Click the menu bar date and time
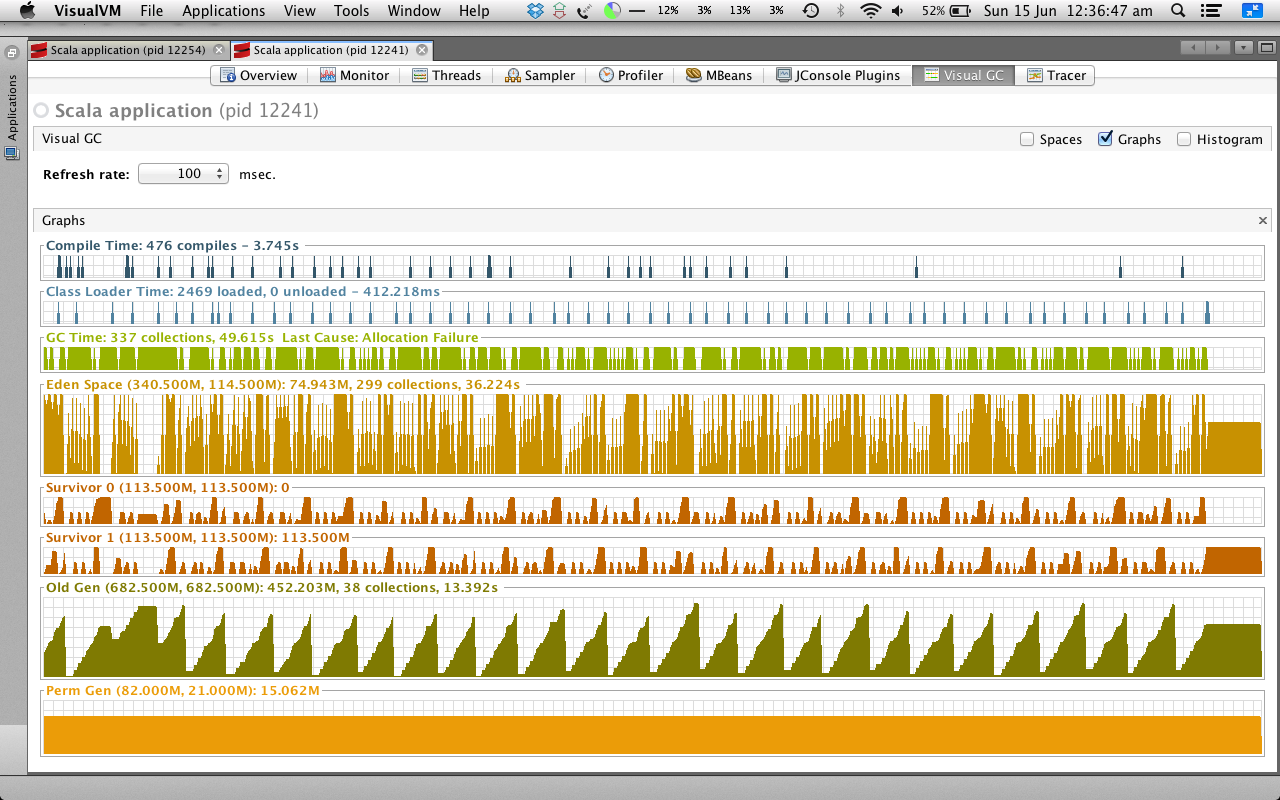This screenshot has height=800, width=1280. click(x=1070, y=11)
